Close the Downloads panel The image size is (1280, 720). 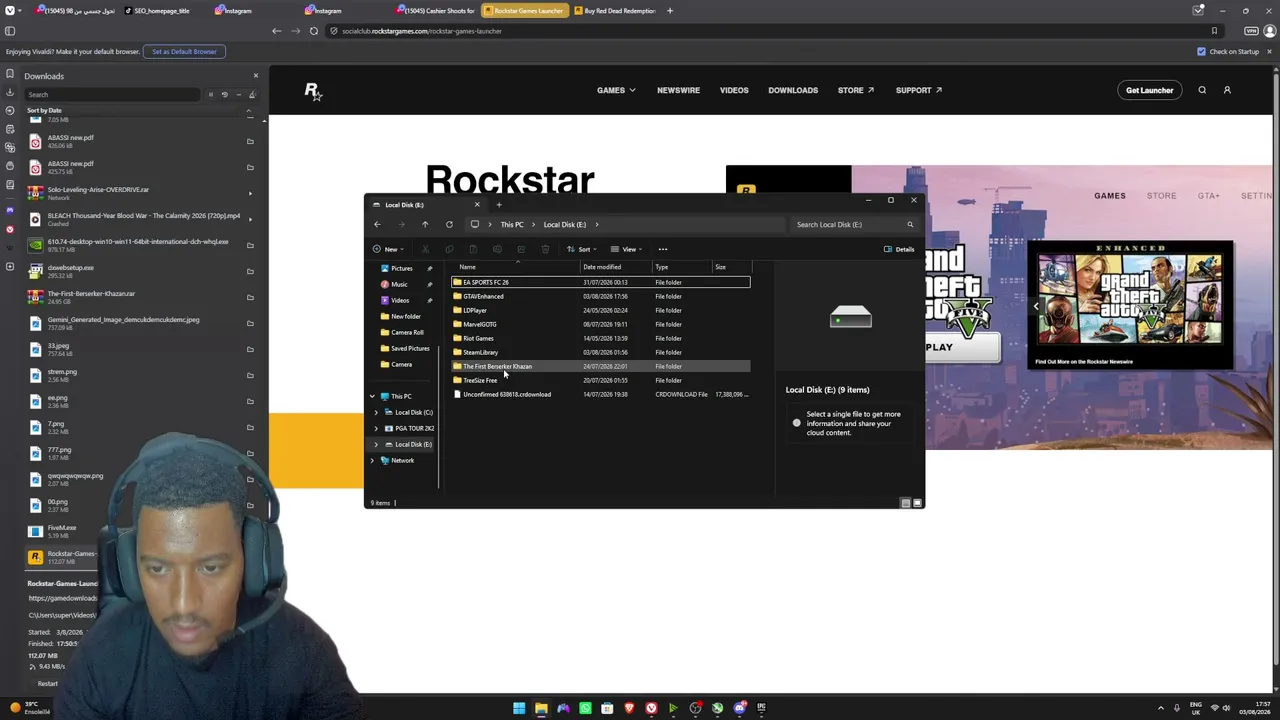255,76
